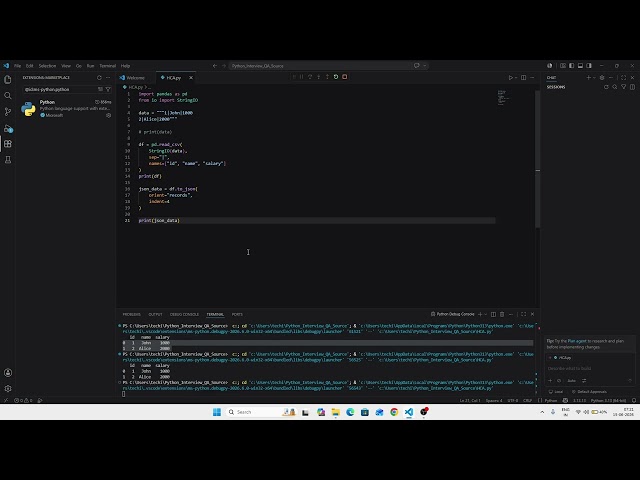Kill the terminal with trash icon

tap(502, 314)
